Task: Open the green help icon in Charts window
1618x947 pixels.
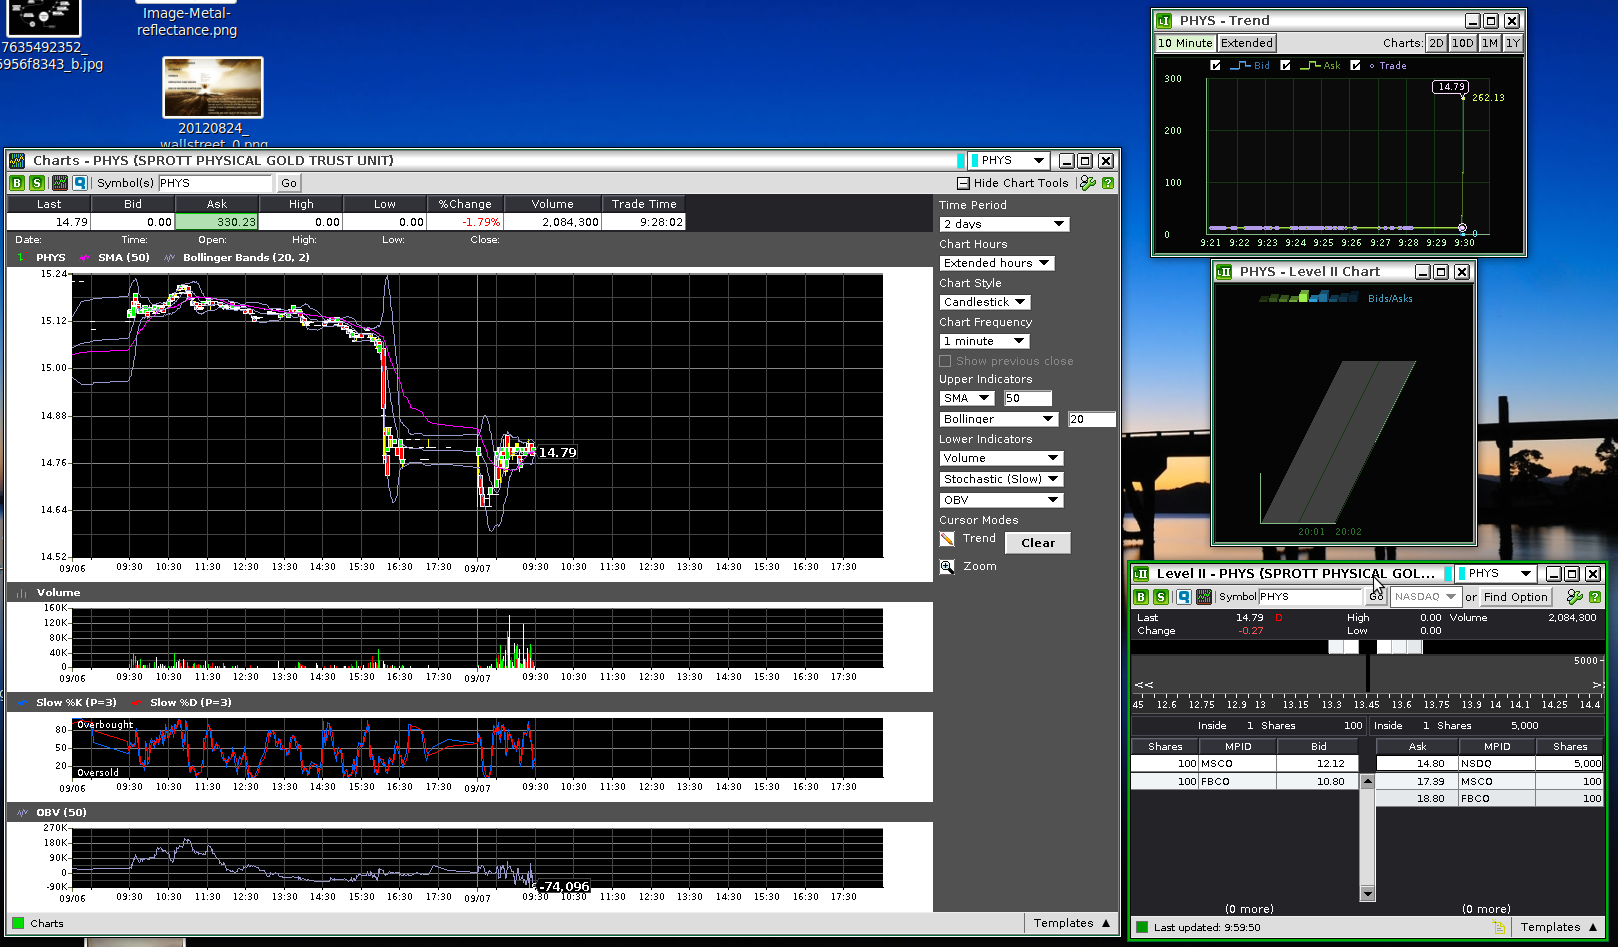Action: [x=1108, y=183]
